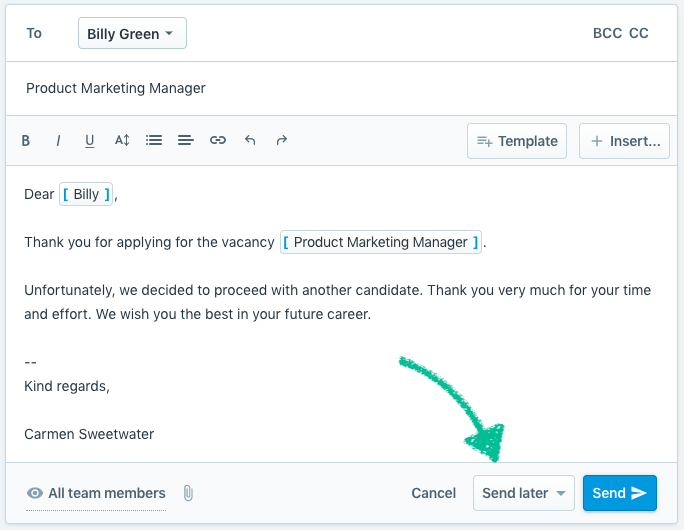Screen dimensions: 684x530
Task: Open the font size tool
Action: pos(122,140)
